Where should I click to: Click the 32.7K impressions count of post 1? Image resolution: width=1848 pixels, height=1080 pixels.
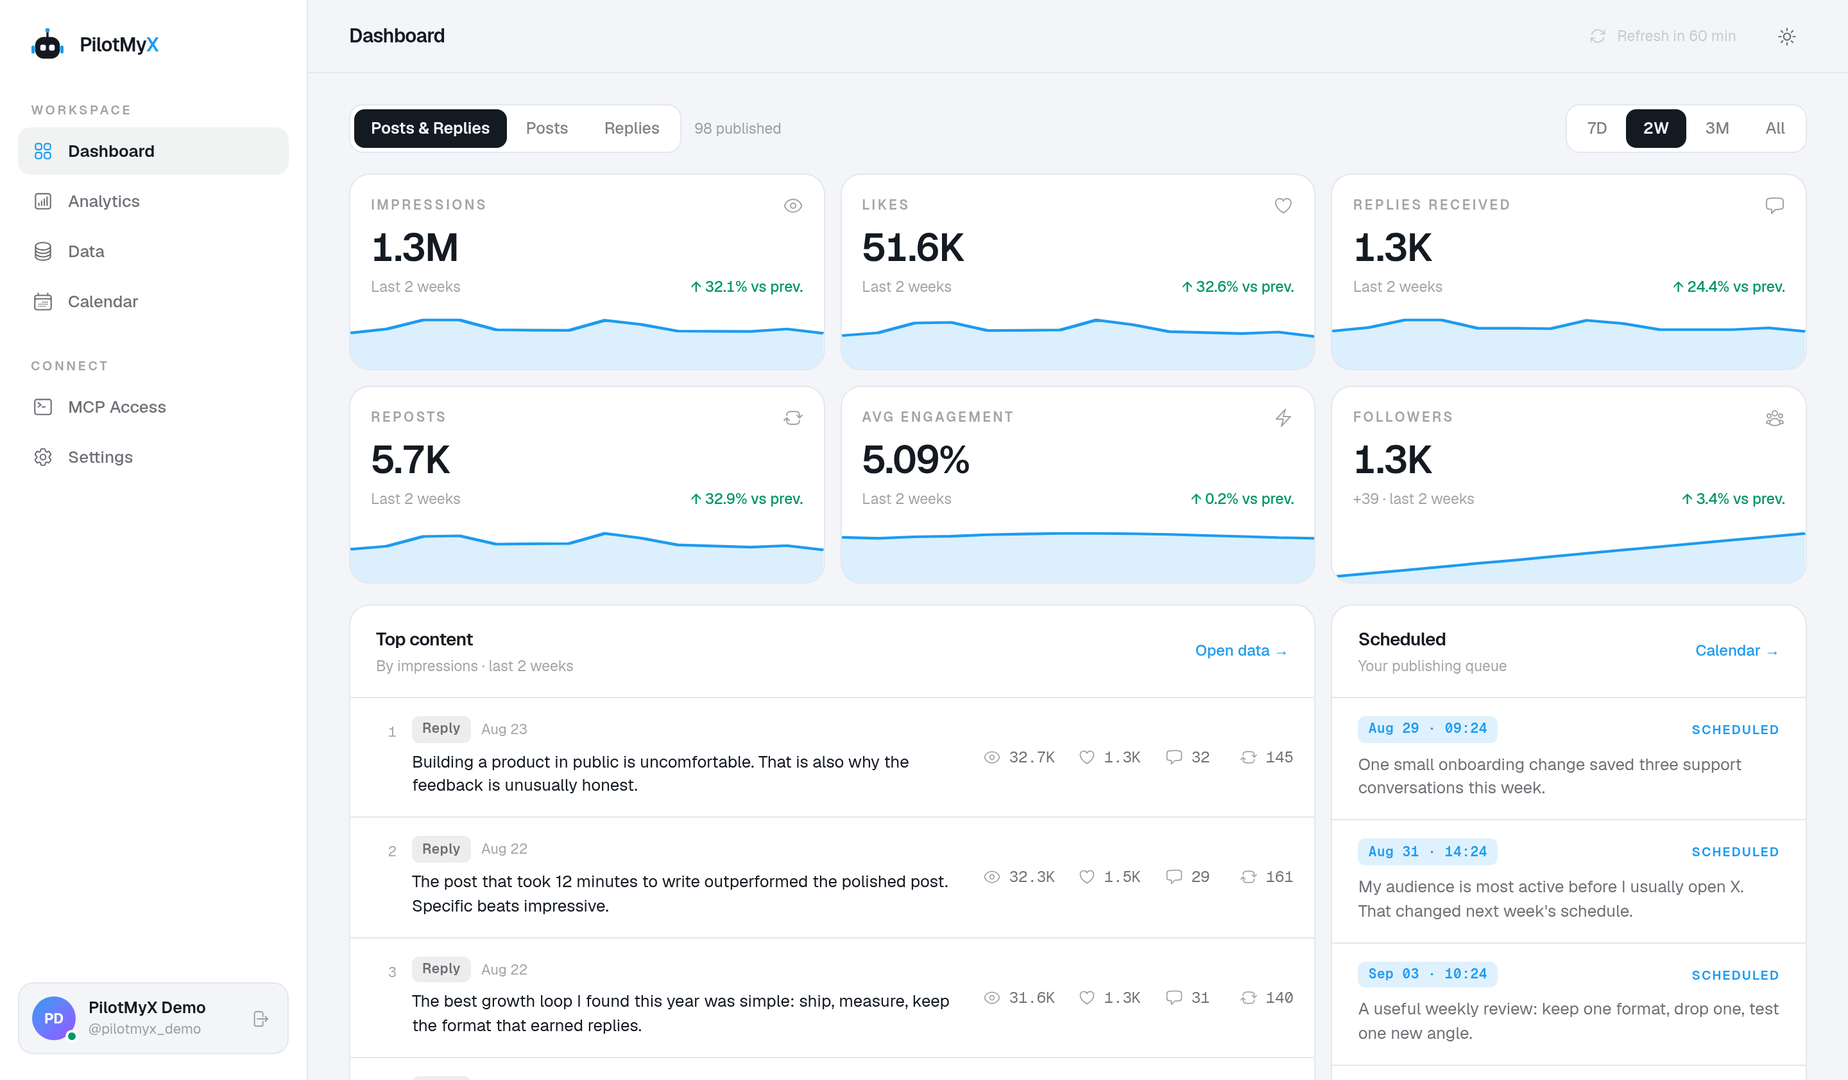point(1032,757)
